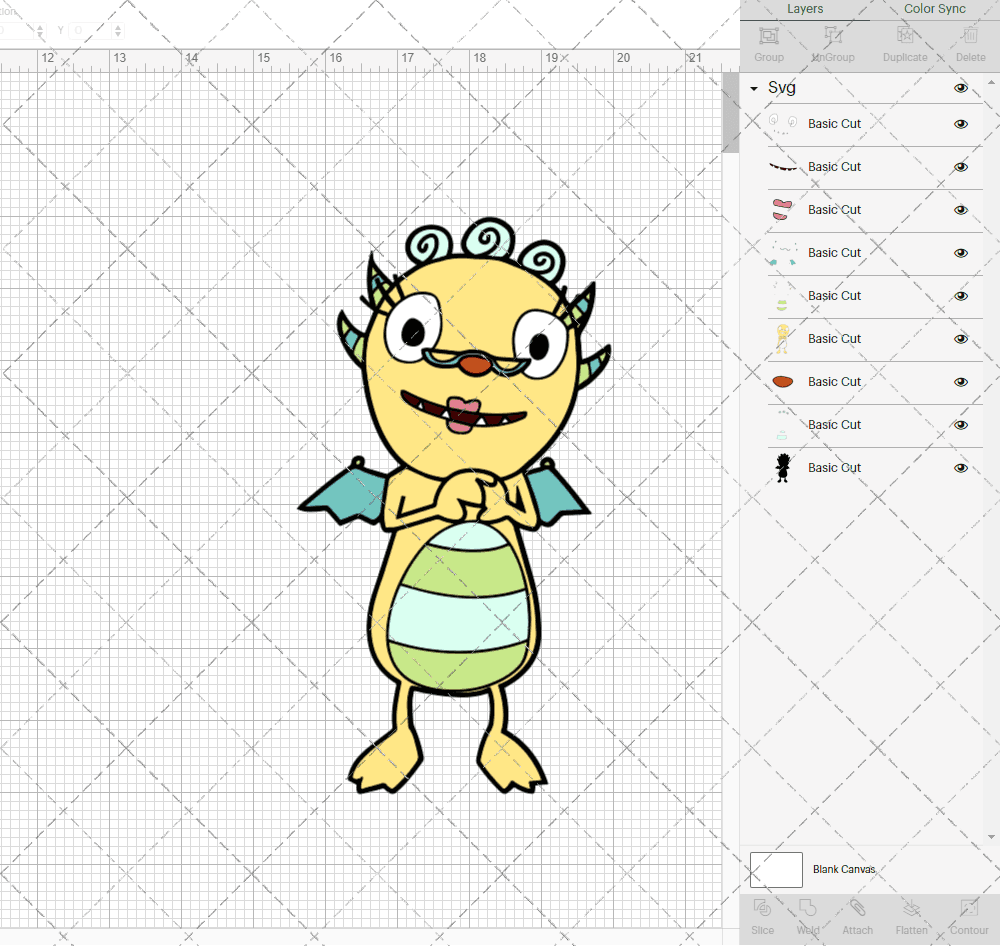Hide the green stripes layer
This screenshot has width=1000, height=946.
(961, 296)
